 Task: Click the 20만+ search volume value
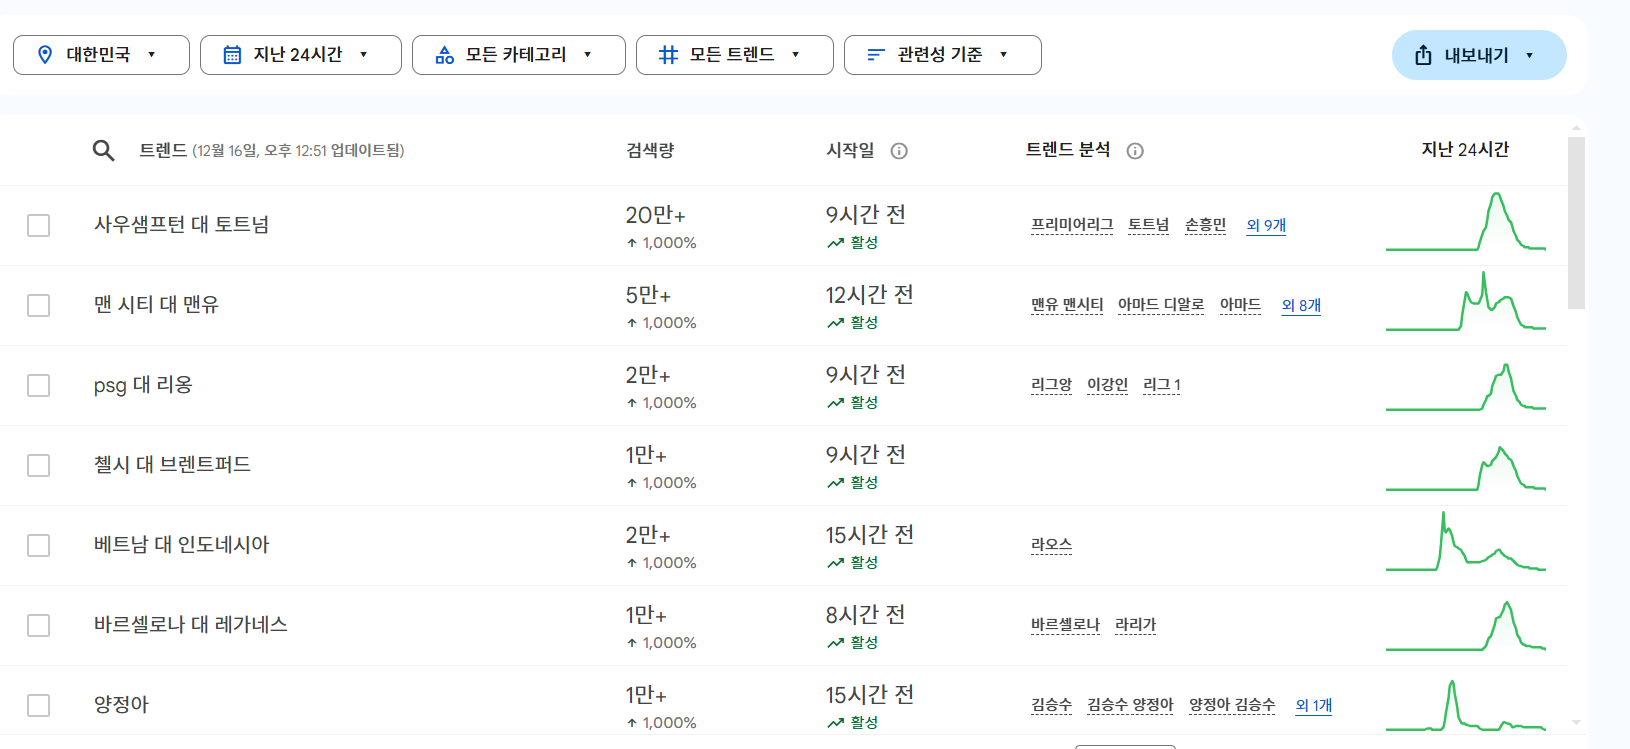click(656, 215)
